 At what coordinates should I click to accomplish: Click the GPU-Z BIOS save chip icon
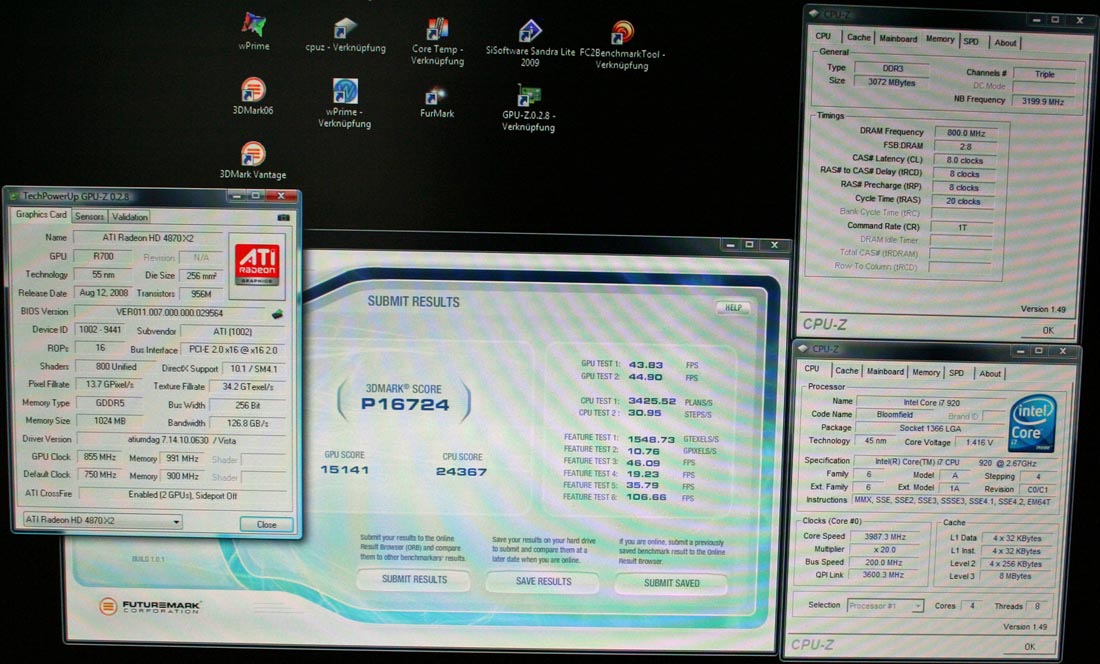[x=277, y=313]
